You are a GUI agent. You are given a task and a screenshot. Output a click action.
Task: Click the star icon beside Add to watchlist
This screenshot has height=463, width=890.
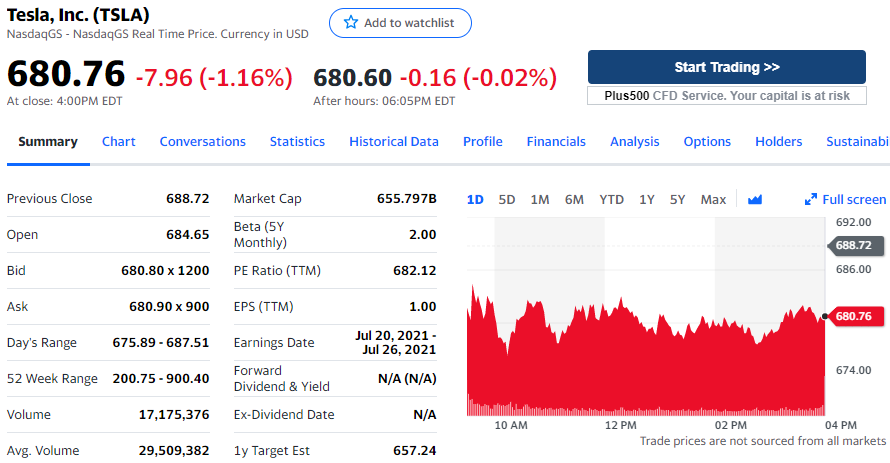[x=351, y=23]
